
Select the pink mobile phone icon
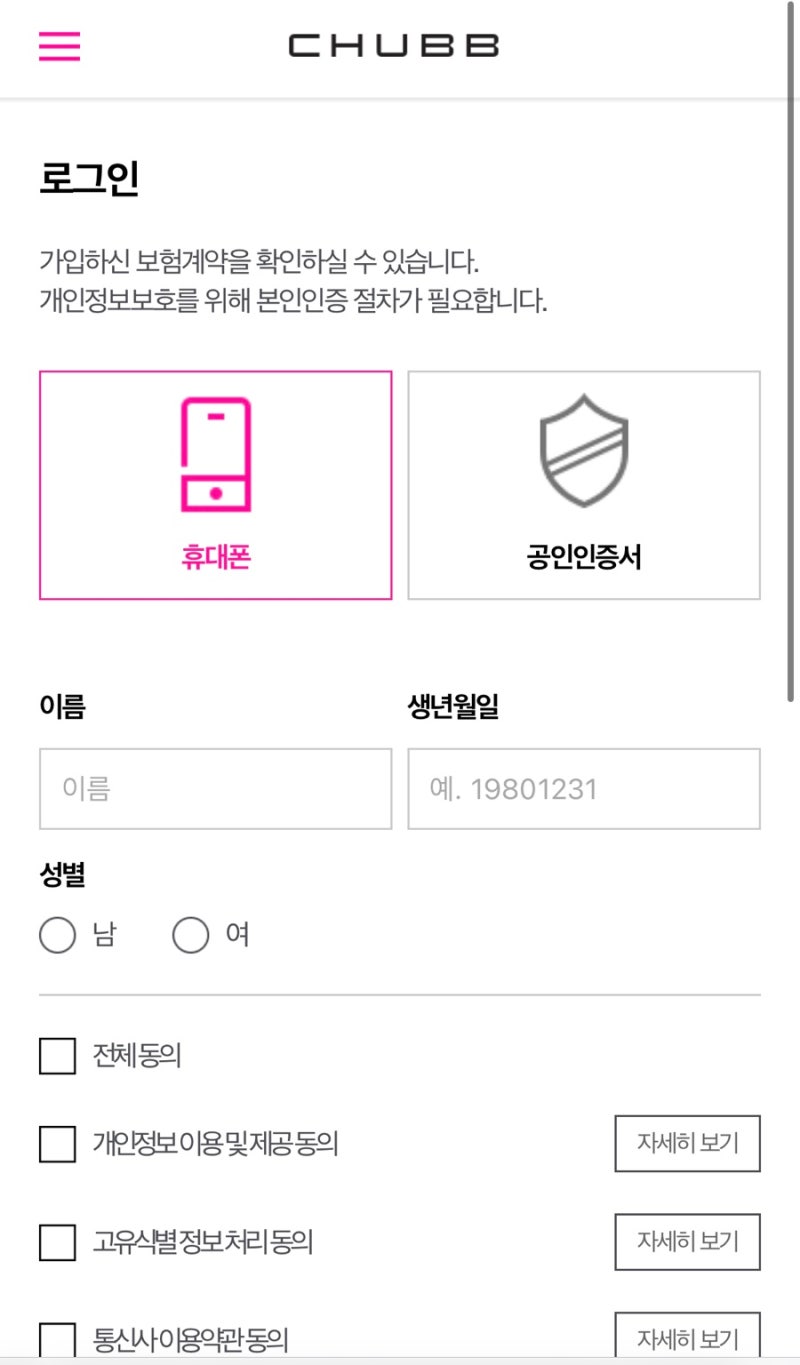(215, 454)
